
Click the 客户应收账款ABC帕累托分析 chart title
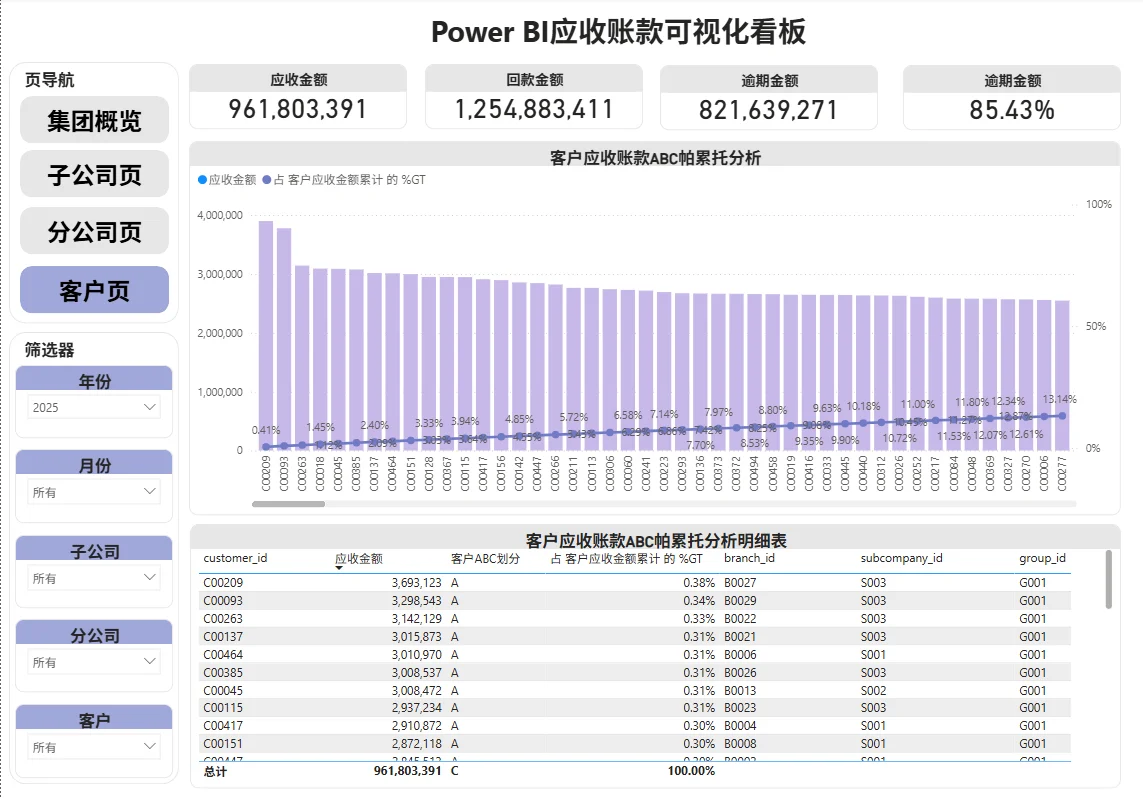(x=655, y=157)
